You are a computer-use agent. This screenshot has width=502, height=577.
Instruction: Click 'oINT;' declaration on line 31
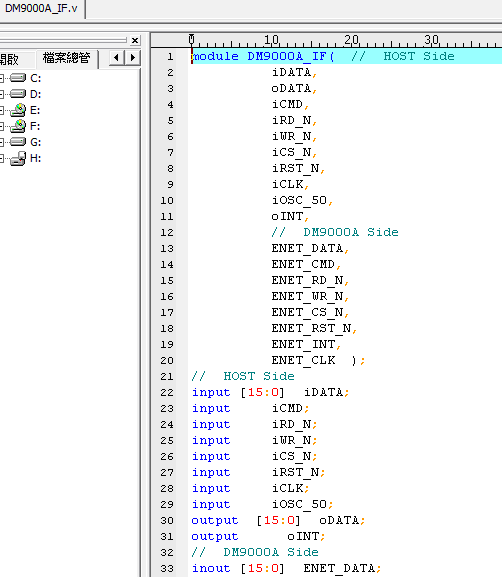click(x=306, y=537)
